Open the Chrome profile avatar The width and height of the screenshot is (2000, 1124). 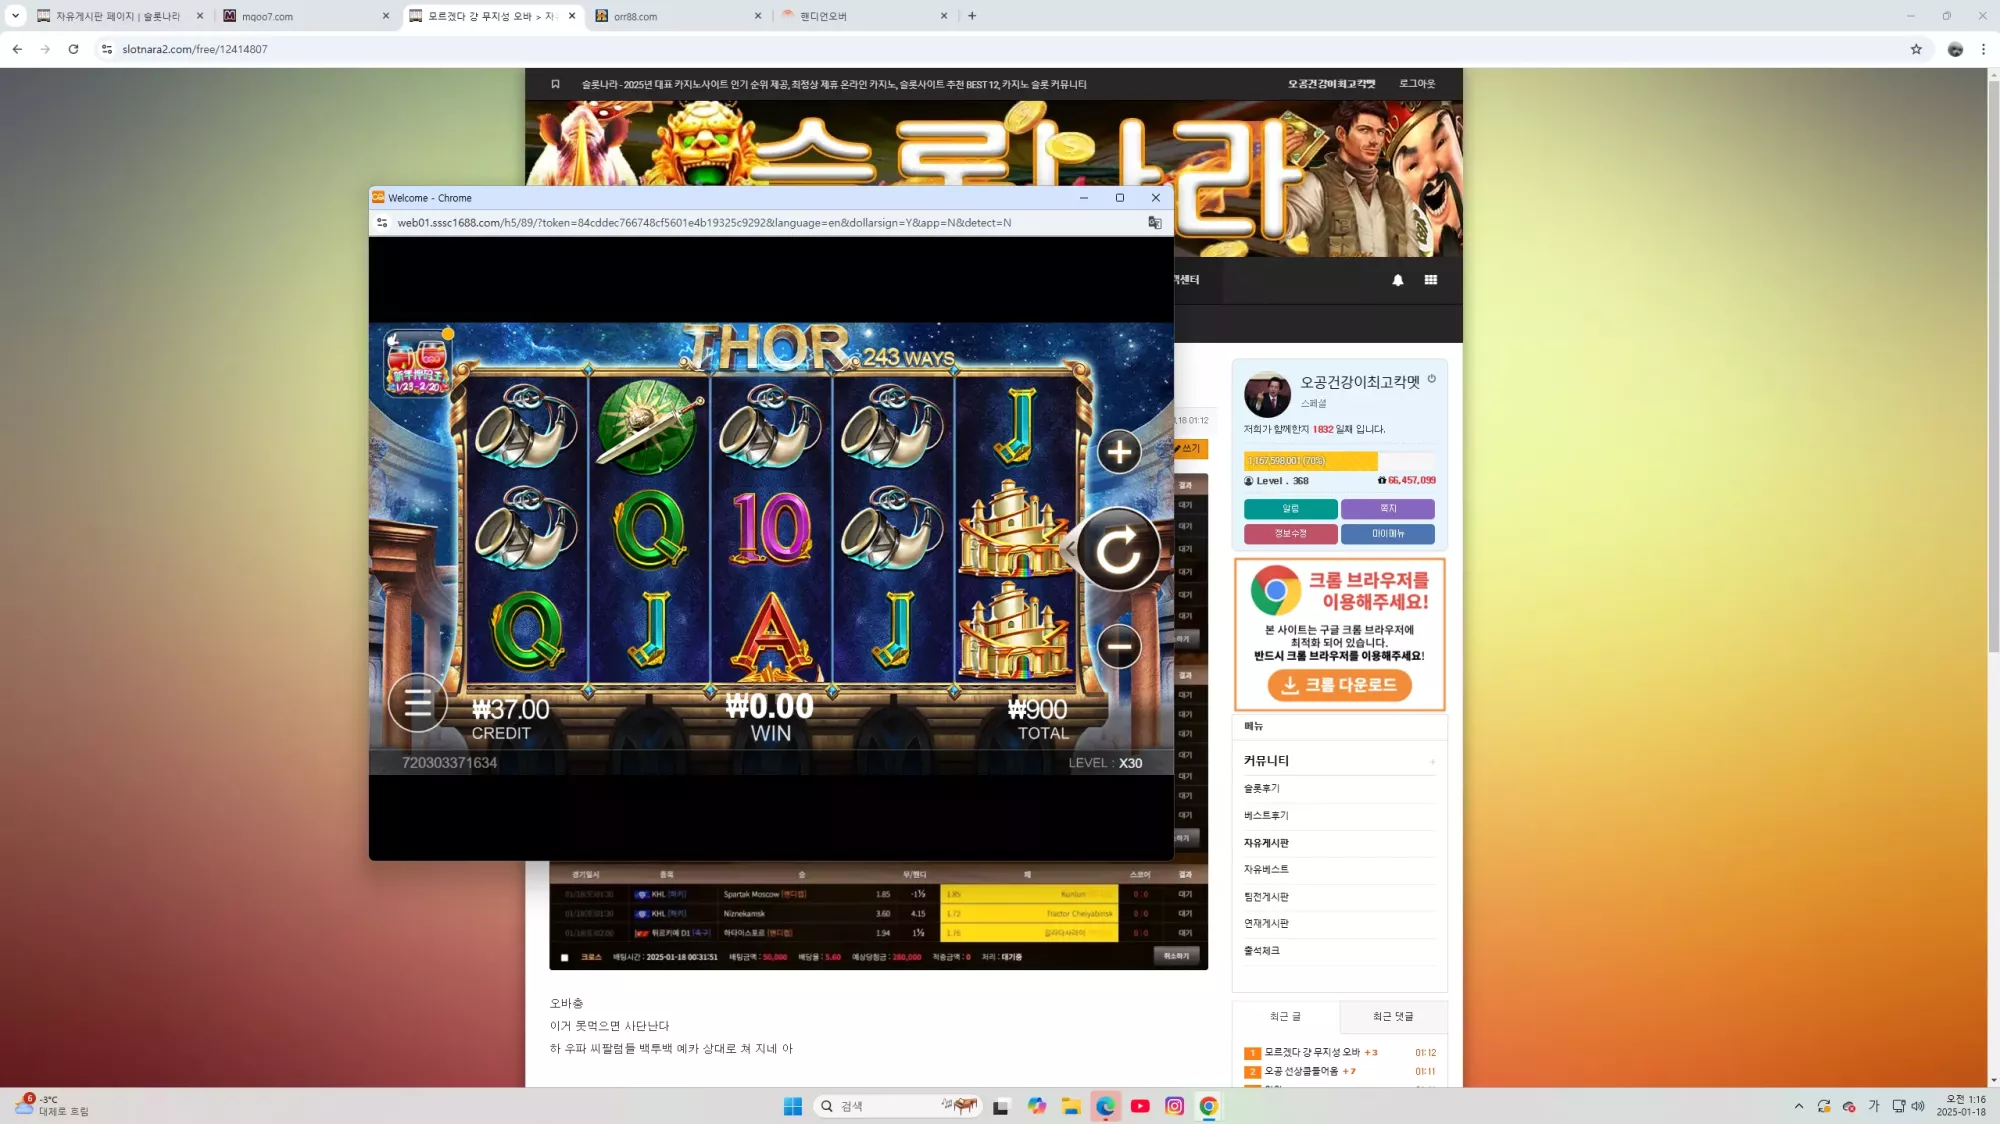point(1955,49)
